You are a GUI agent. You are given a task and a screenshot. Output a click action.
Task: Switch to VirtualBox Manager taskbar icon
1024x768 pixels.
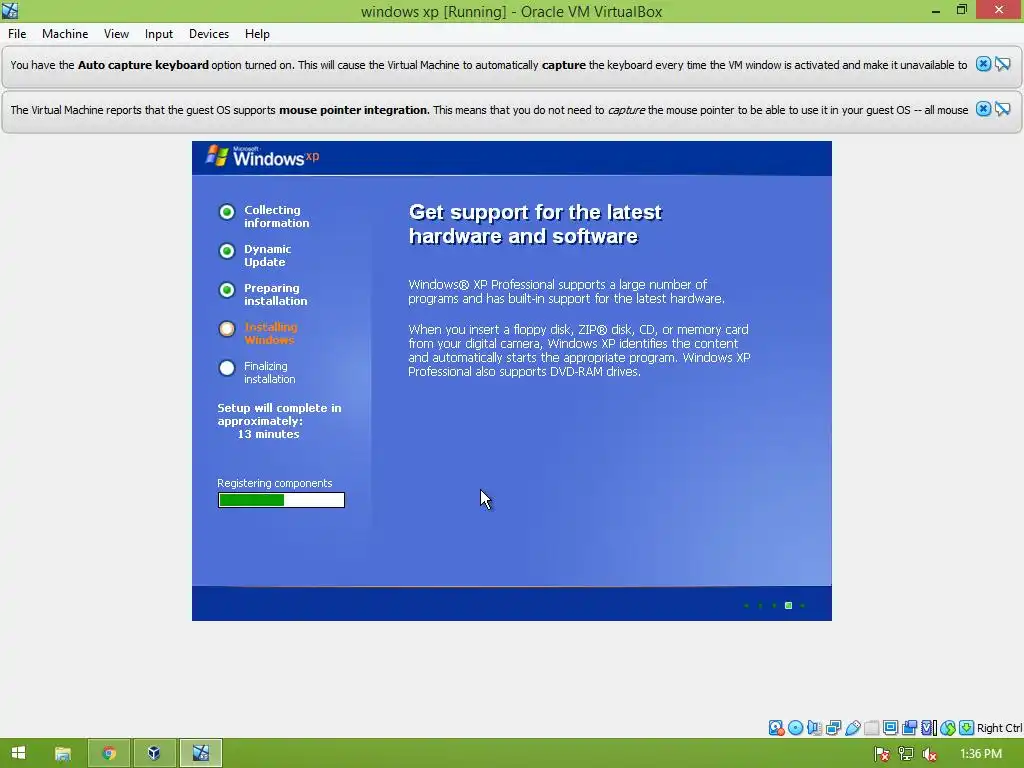[x=154, y=754]
